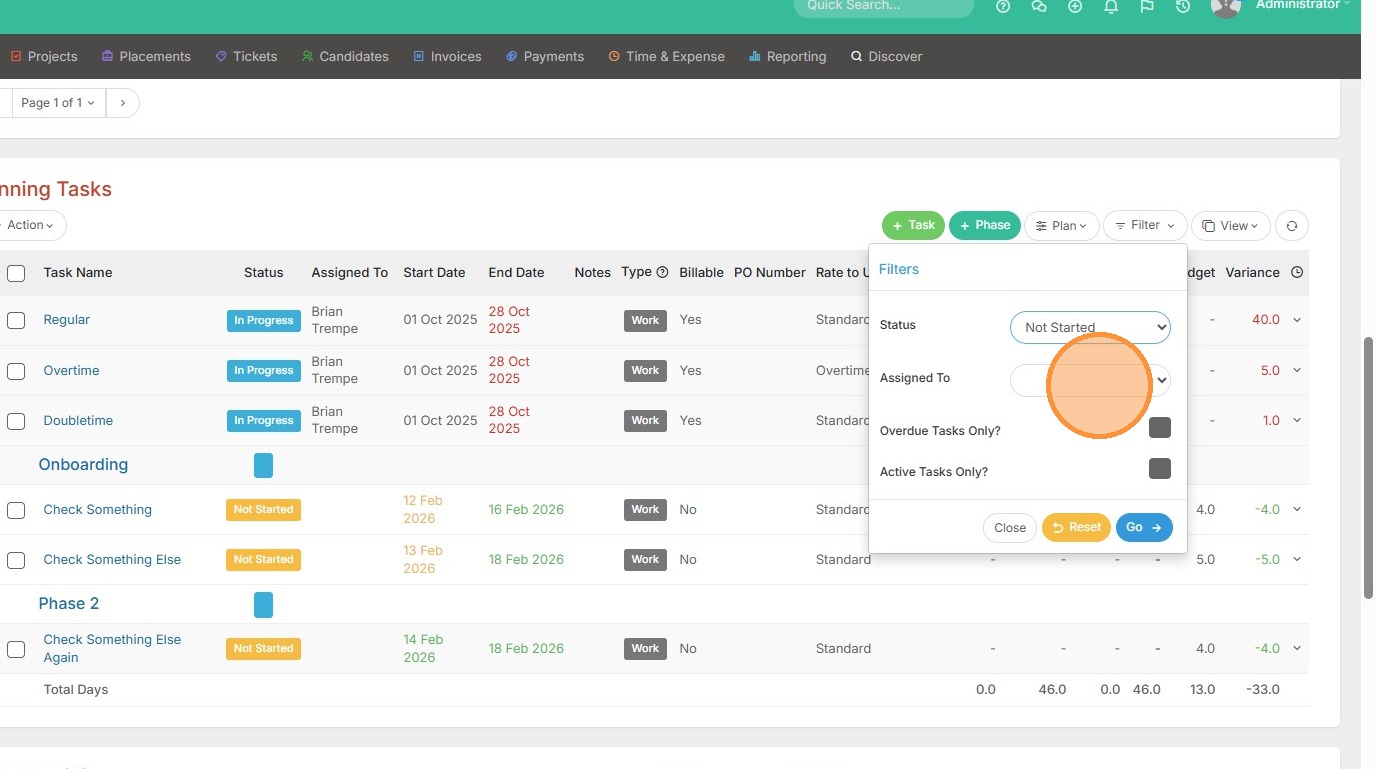This screenshot has height=769, width=1376.
Task: Expand the Overtime row chevron
Action: 1297,371
